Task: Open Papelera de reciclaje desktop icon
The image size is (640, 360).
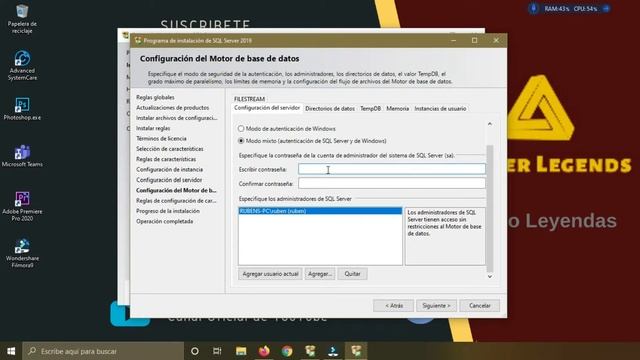Action: (22, 18)
